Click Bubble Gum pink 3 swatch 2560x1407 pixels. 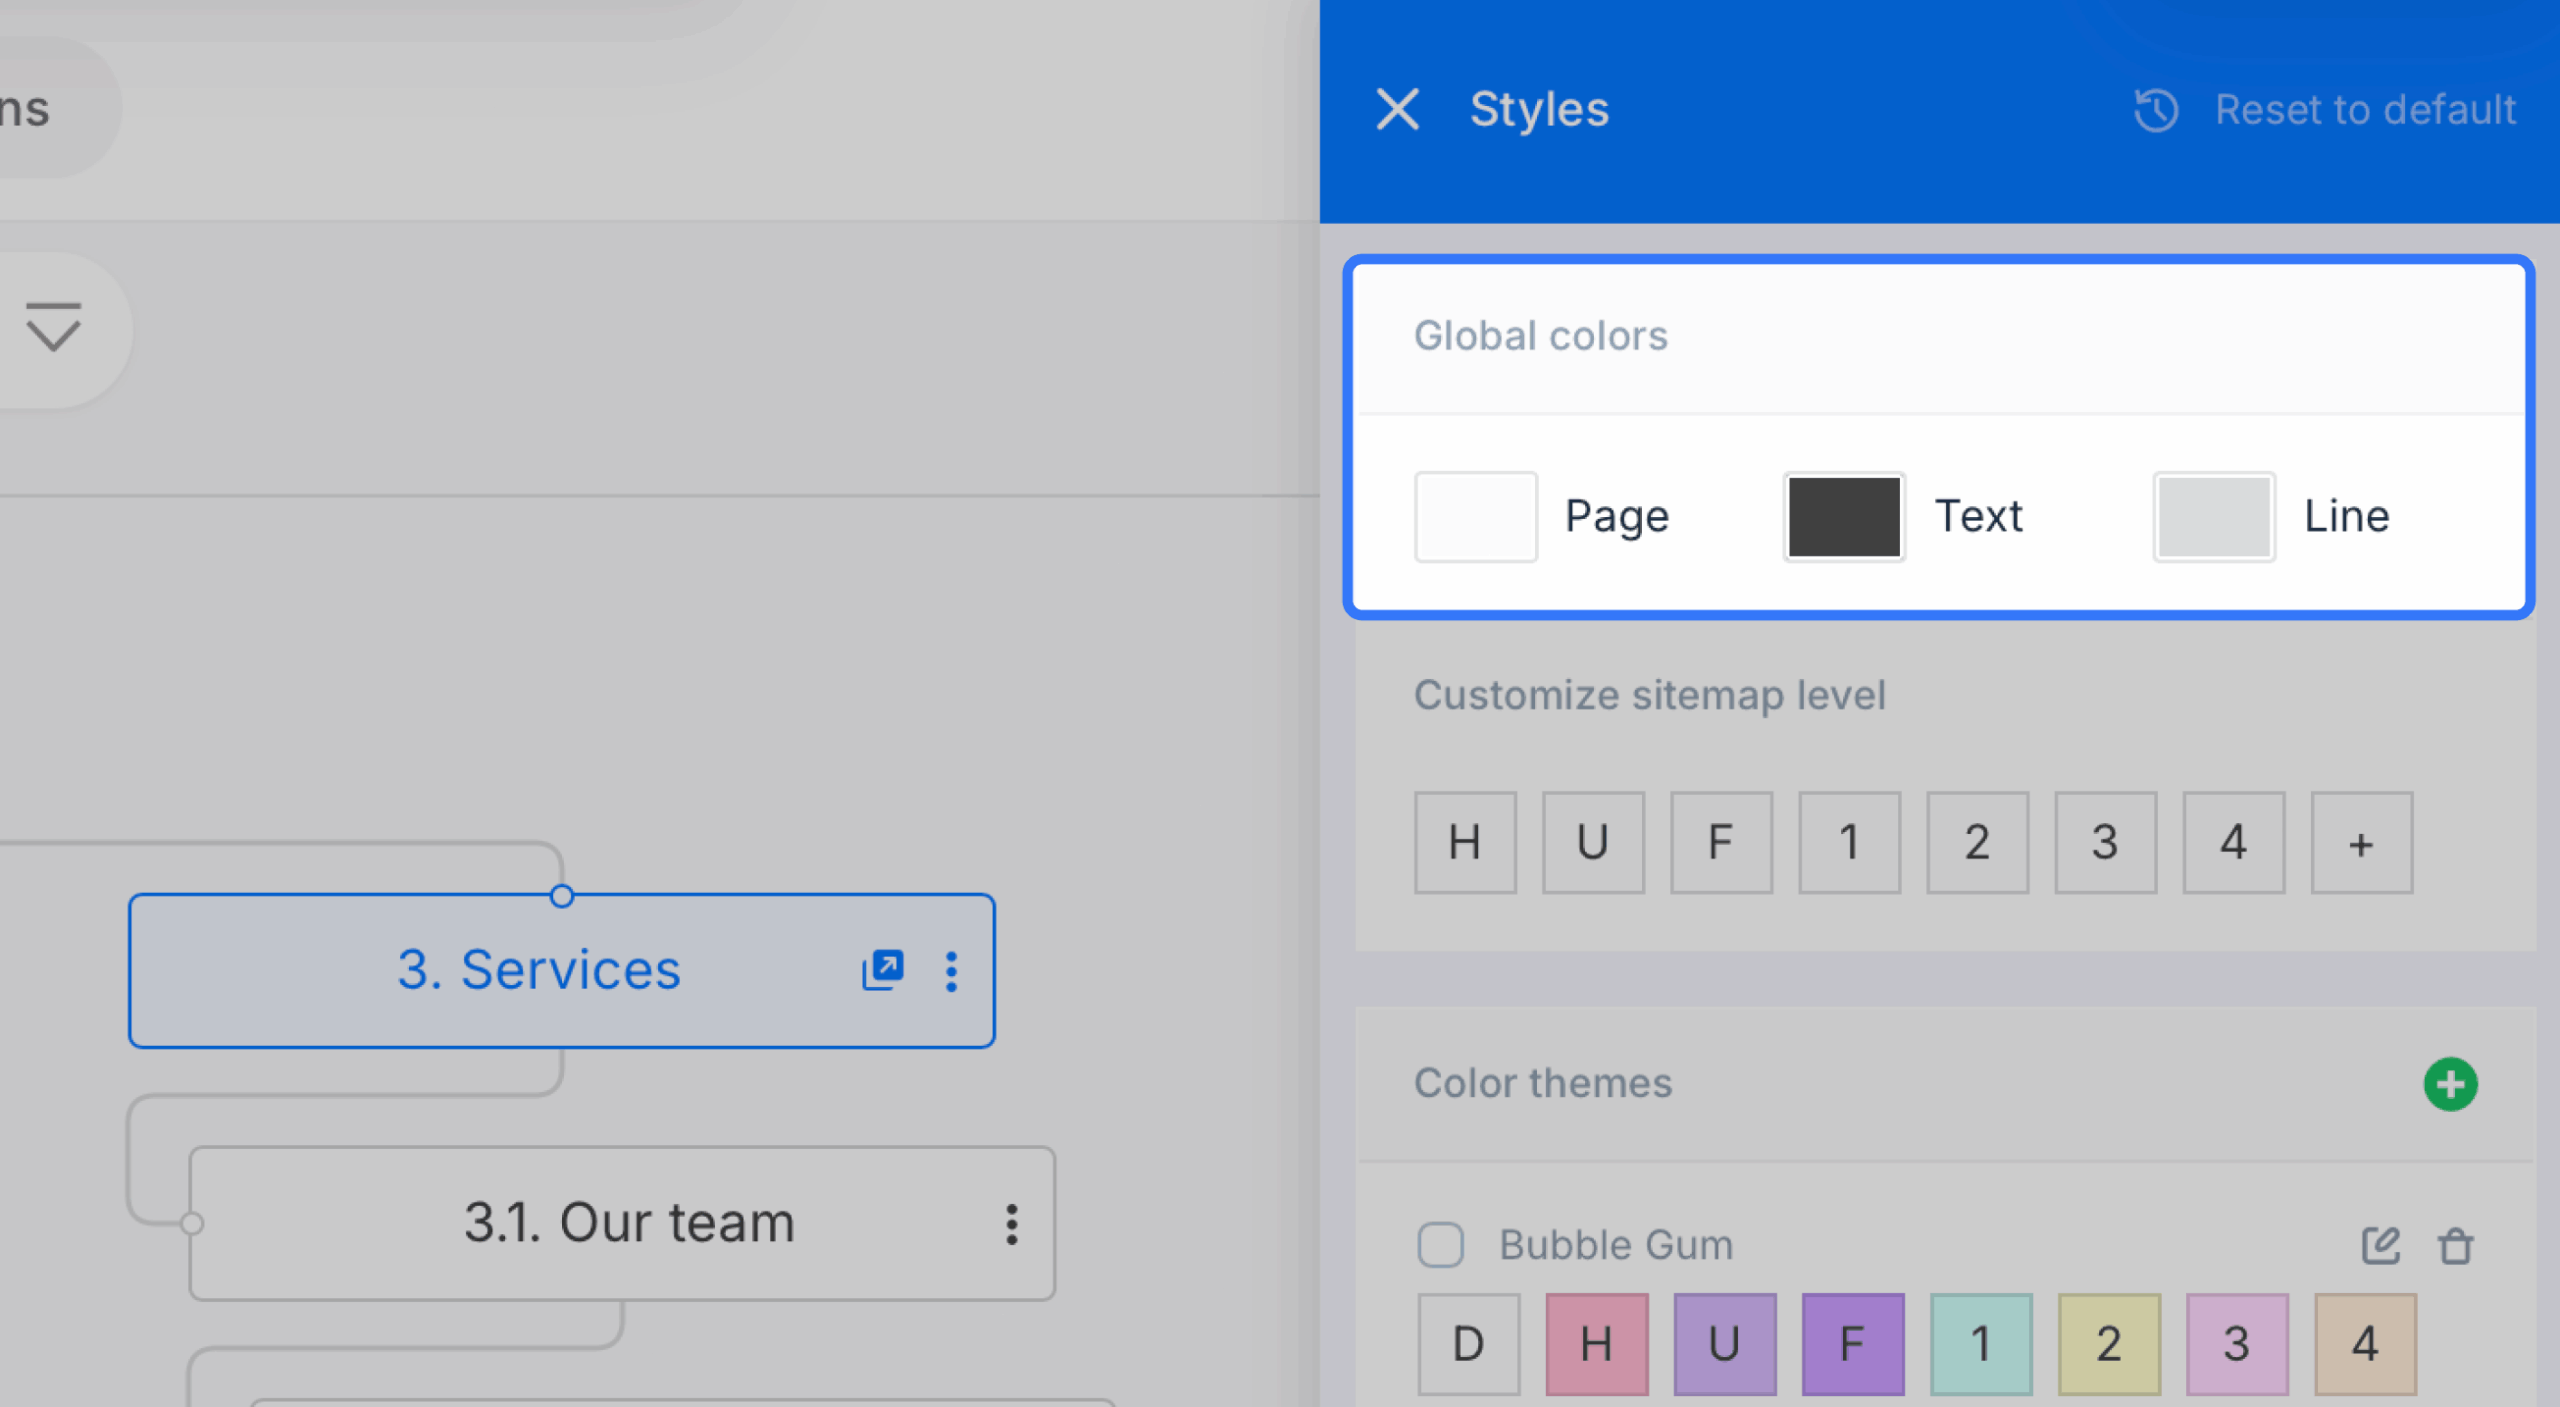[x=2236, y=1344]
